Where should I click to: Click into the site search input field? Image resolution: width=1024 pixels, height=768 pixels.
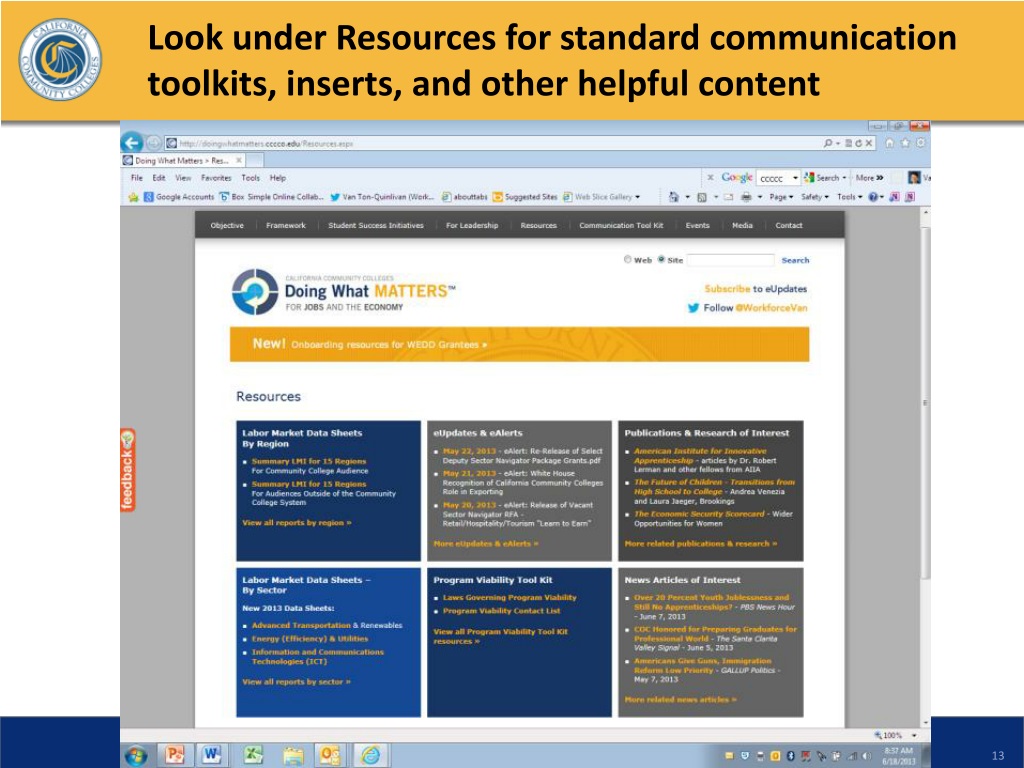tap(730, 260)
